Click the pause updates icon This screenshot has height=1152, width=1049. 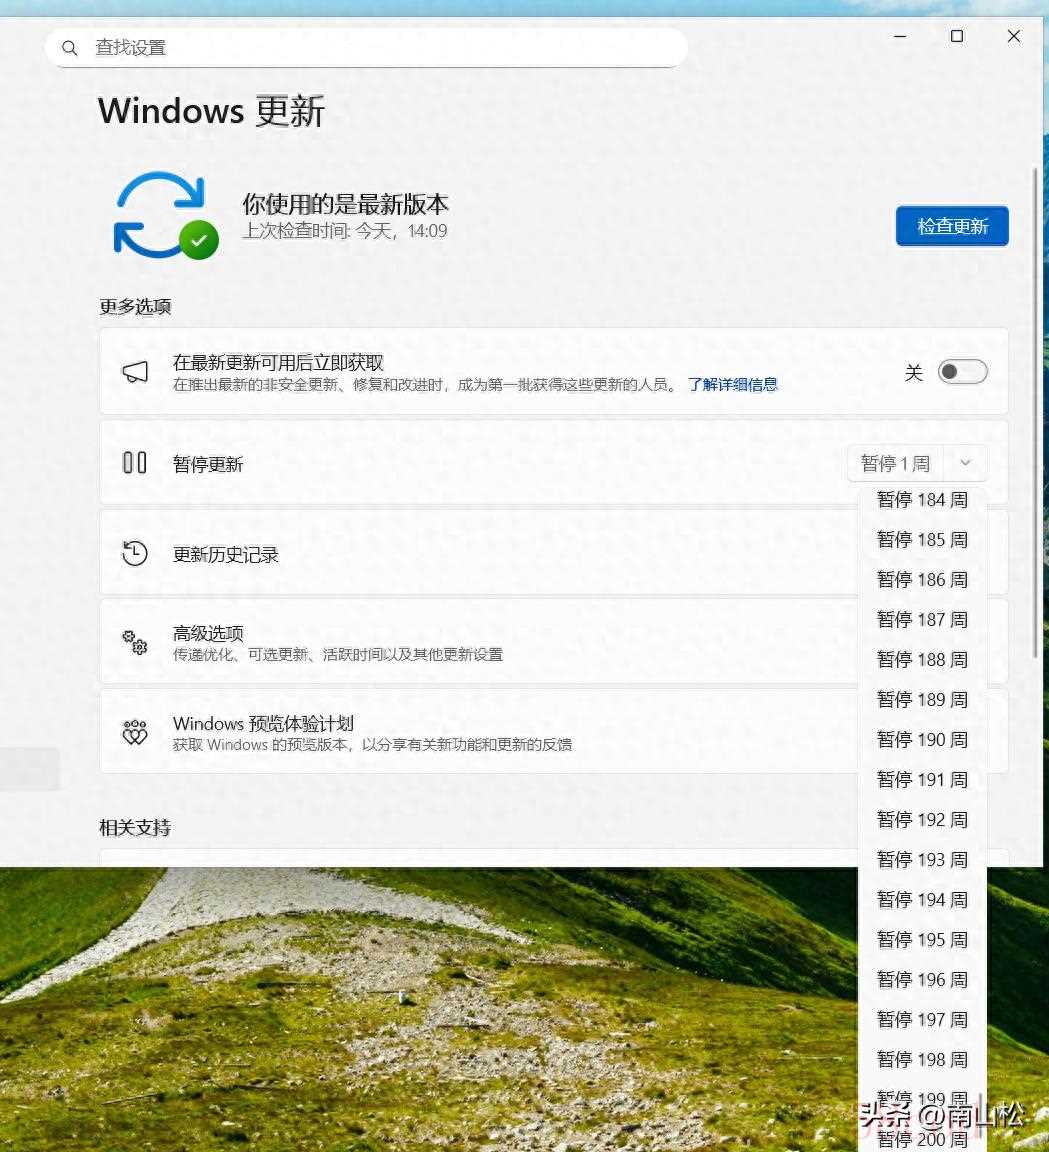tap(134, 463)
